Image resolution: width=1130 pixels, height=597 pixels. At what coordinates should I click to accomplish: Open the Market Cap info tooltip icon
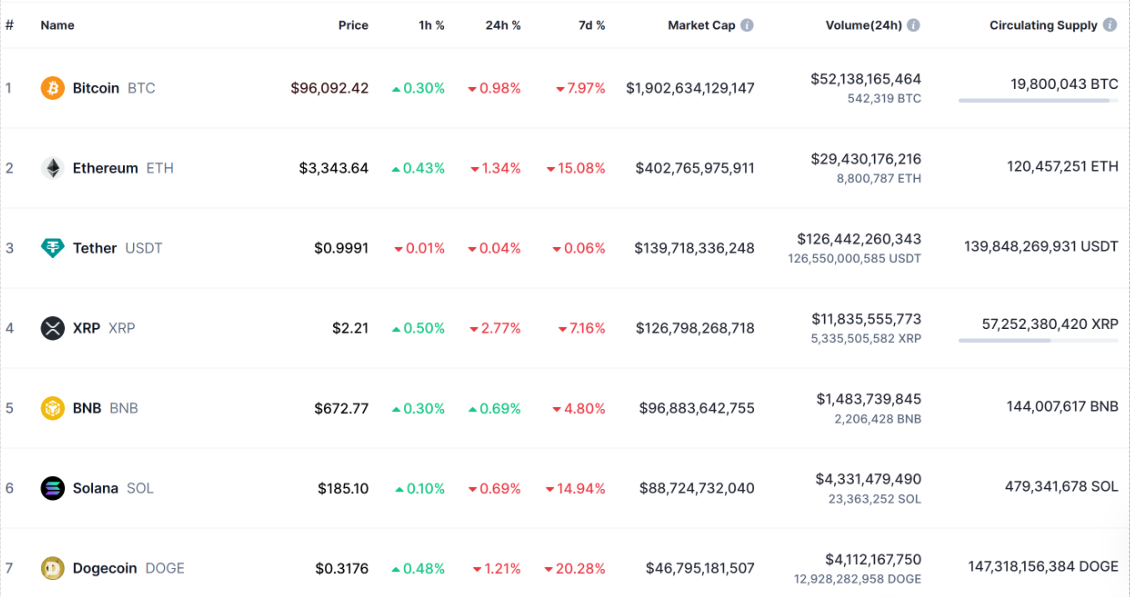click(x=745, y=25)
